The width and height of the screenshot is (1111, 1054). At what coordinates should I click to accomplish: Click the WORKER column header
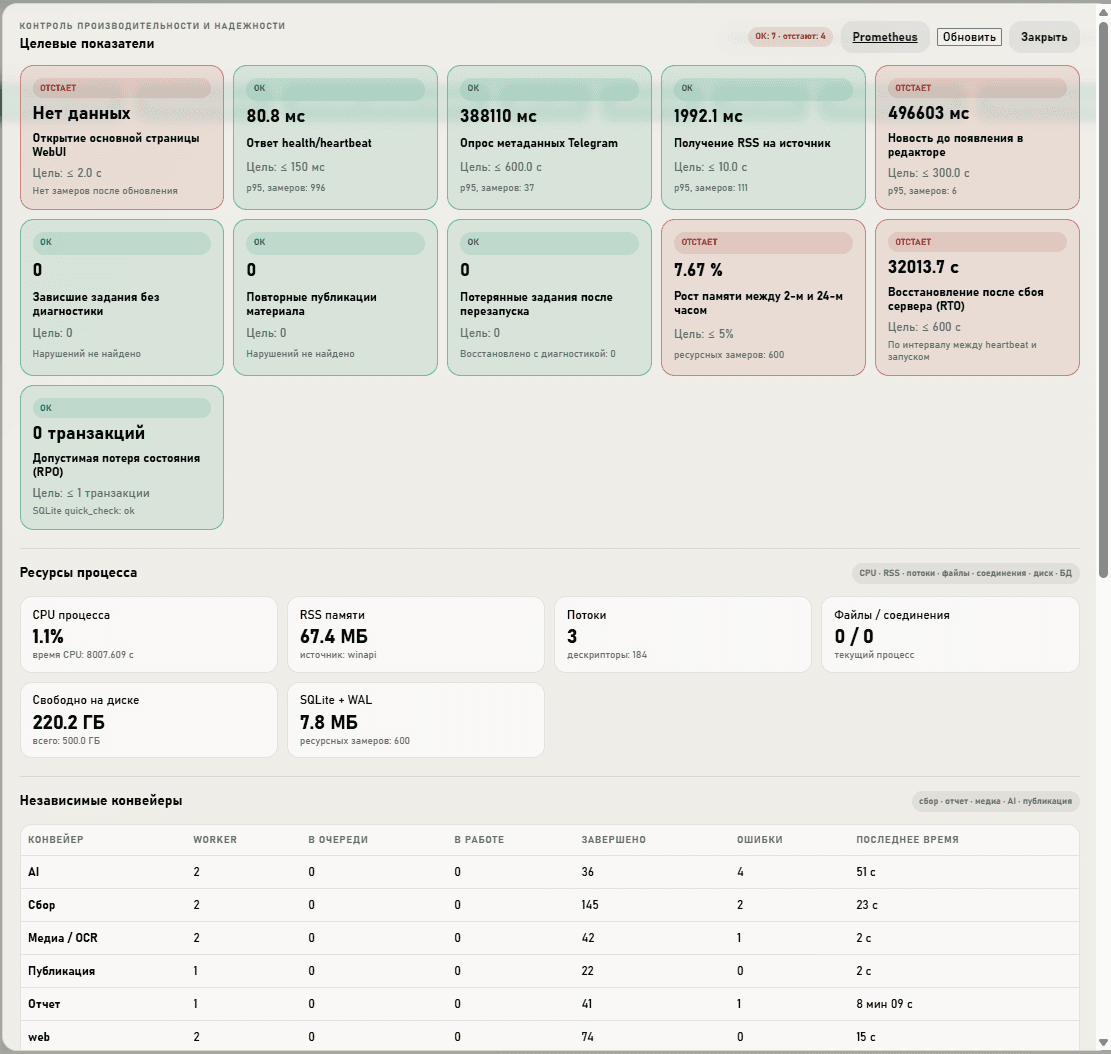(x=215, y=839)
